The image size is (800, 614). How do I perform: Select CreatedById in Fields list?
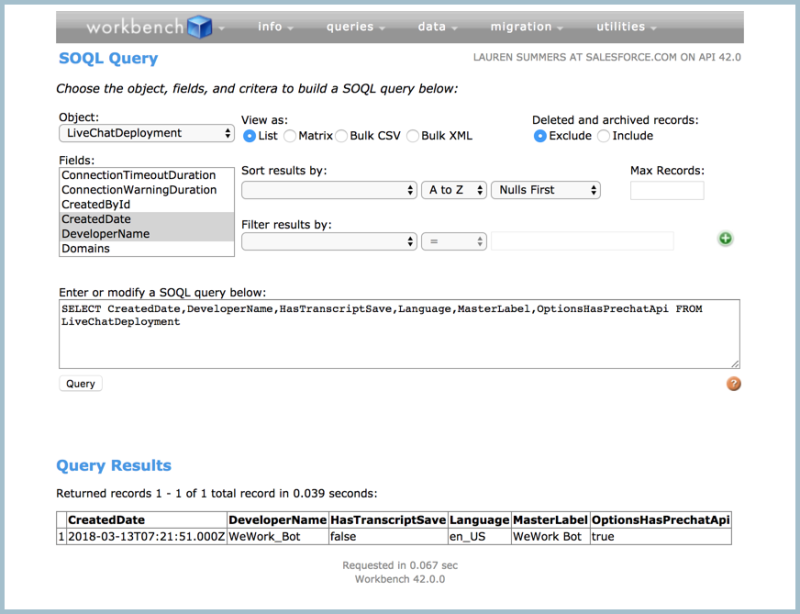[x=146, y=205]
